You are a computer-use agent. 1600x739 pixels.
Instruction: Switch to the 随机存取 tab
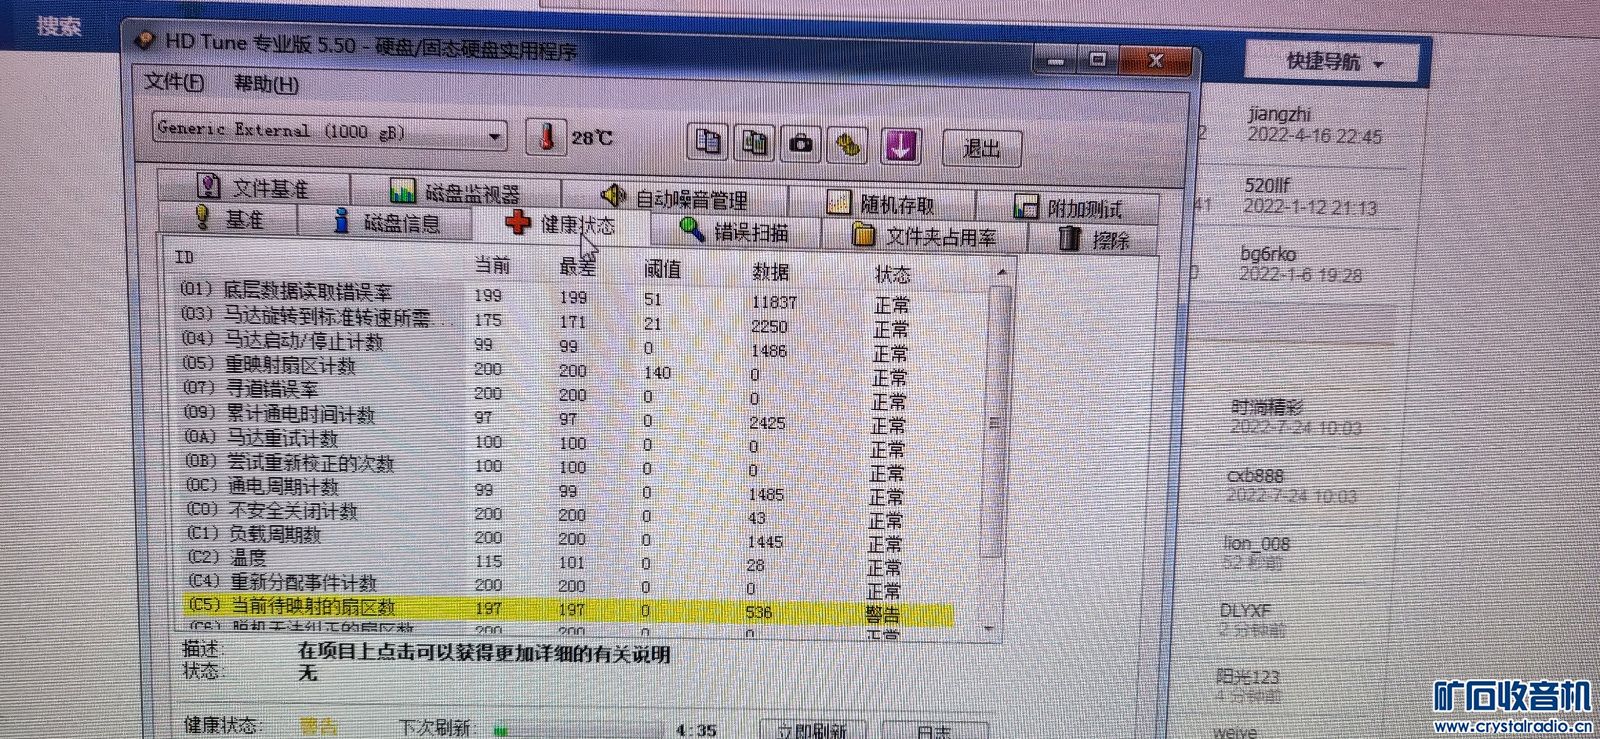[x=881, y=203]
